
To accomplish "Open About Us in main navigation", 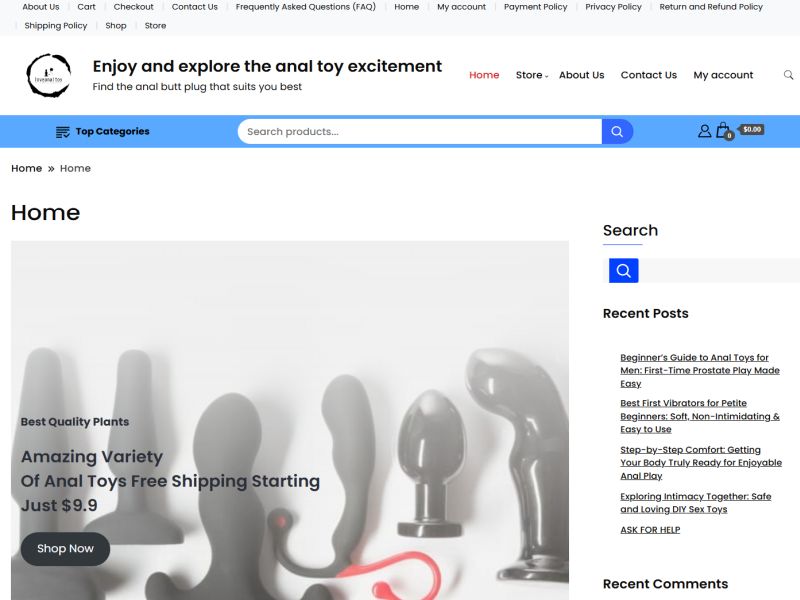I will (x=581, y=75).
